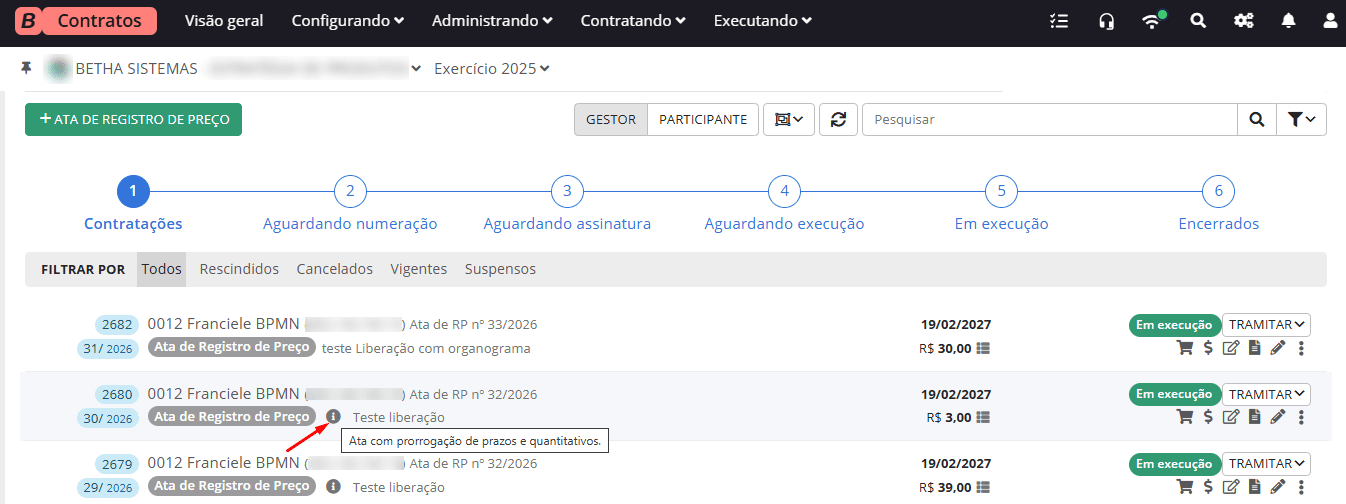Image resolution: width=1346 pixels, height=504 pixels.
Task: Click the info icon on row 2679
Action: pos(333,487)
